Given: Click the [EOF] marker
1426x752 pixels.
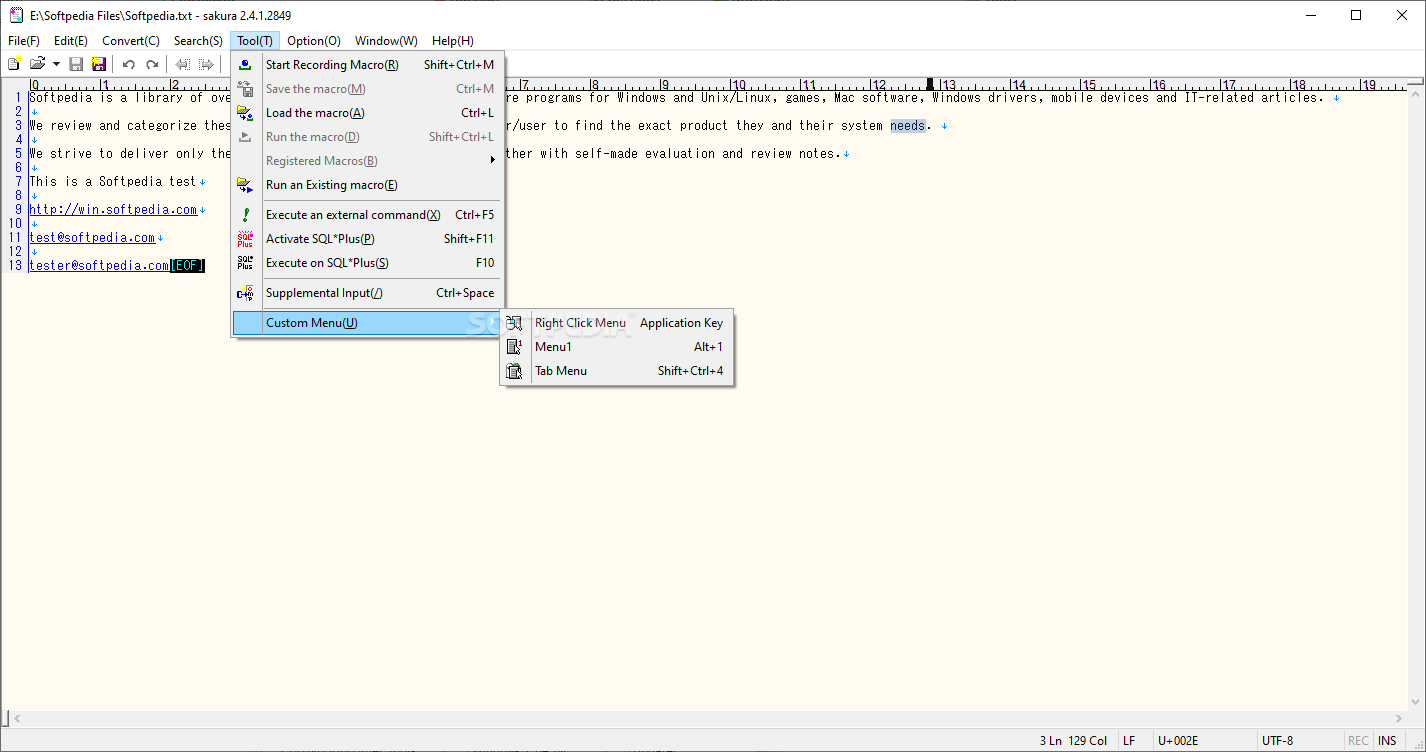Looking at the screenshot, I should coord(187,266).
